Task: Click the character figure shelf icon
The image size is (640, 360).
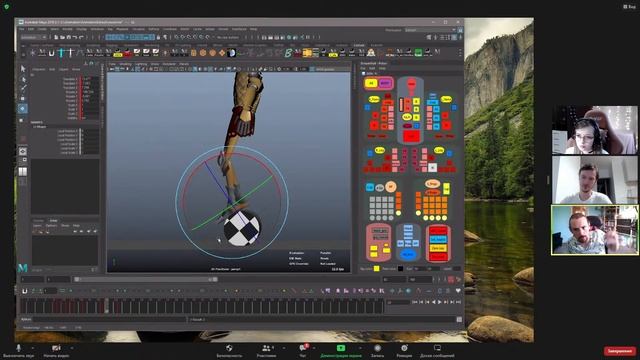Action: click(x=371, y=52)
